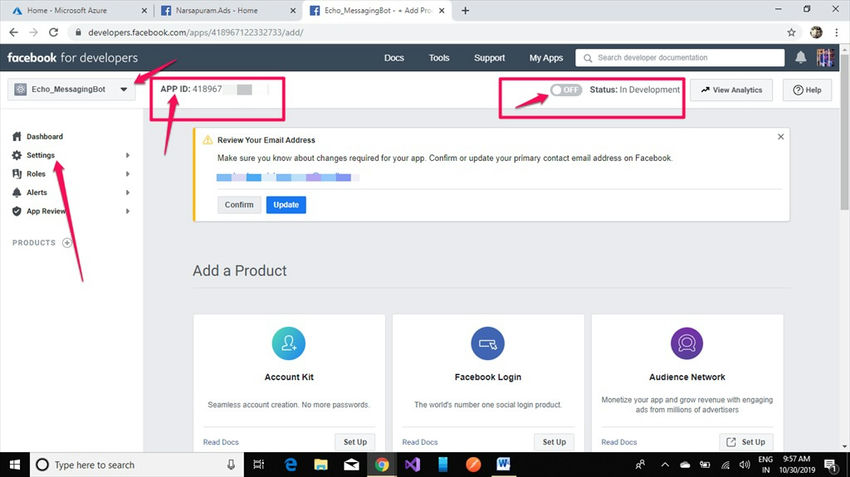Open My Apps menu
Screen dimensions: 850x477
pos(546,57)
